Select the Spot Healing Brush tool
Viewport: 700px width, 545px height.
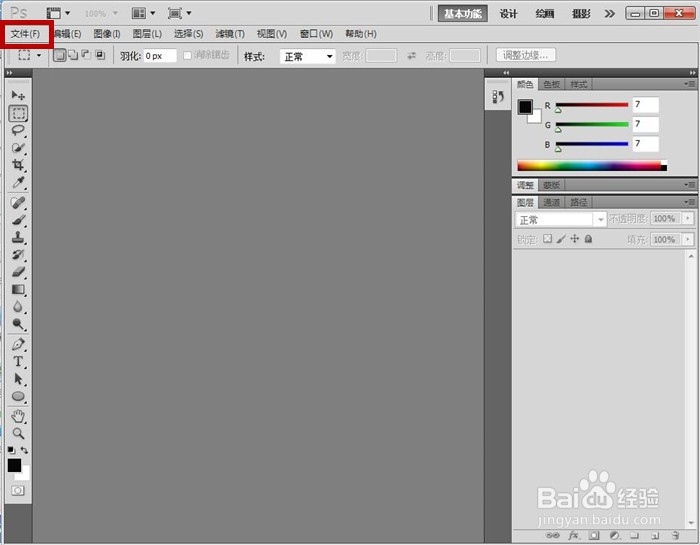(x=18, y=203)
